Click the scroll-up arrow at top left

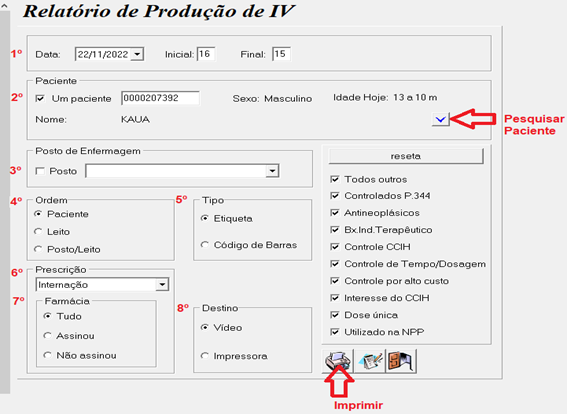[4, 6]
